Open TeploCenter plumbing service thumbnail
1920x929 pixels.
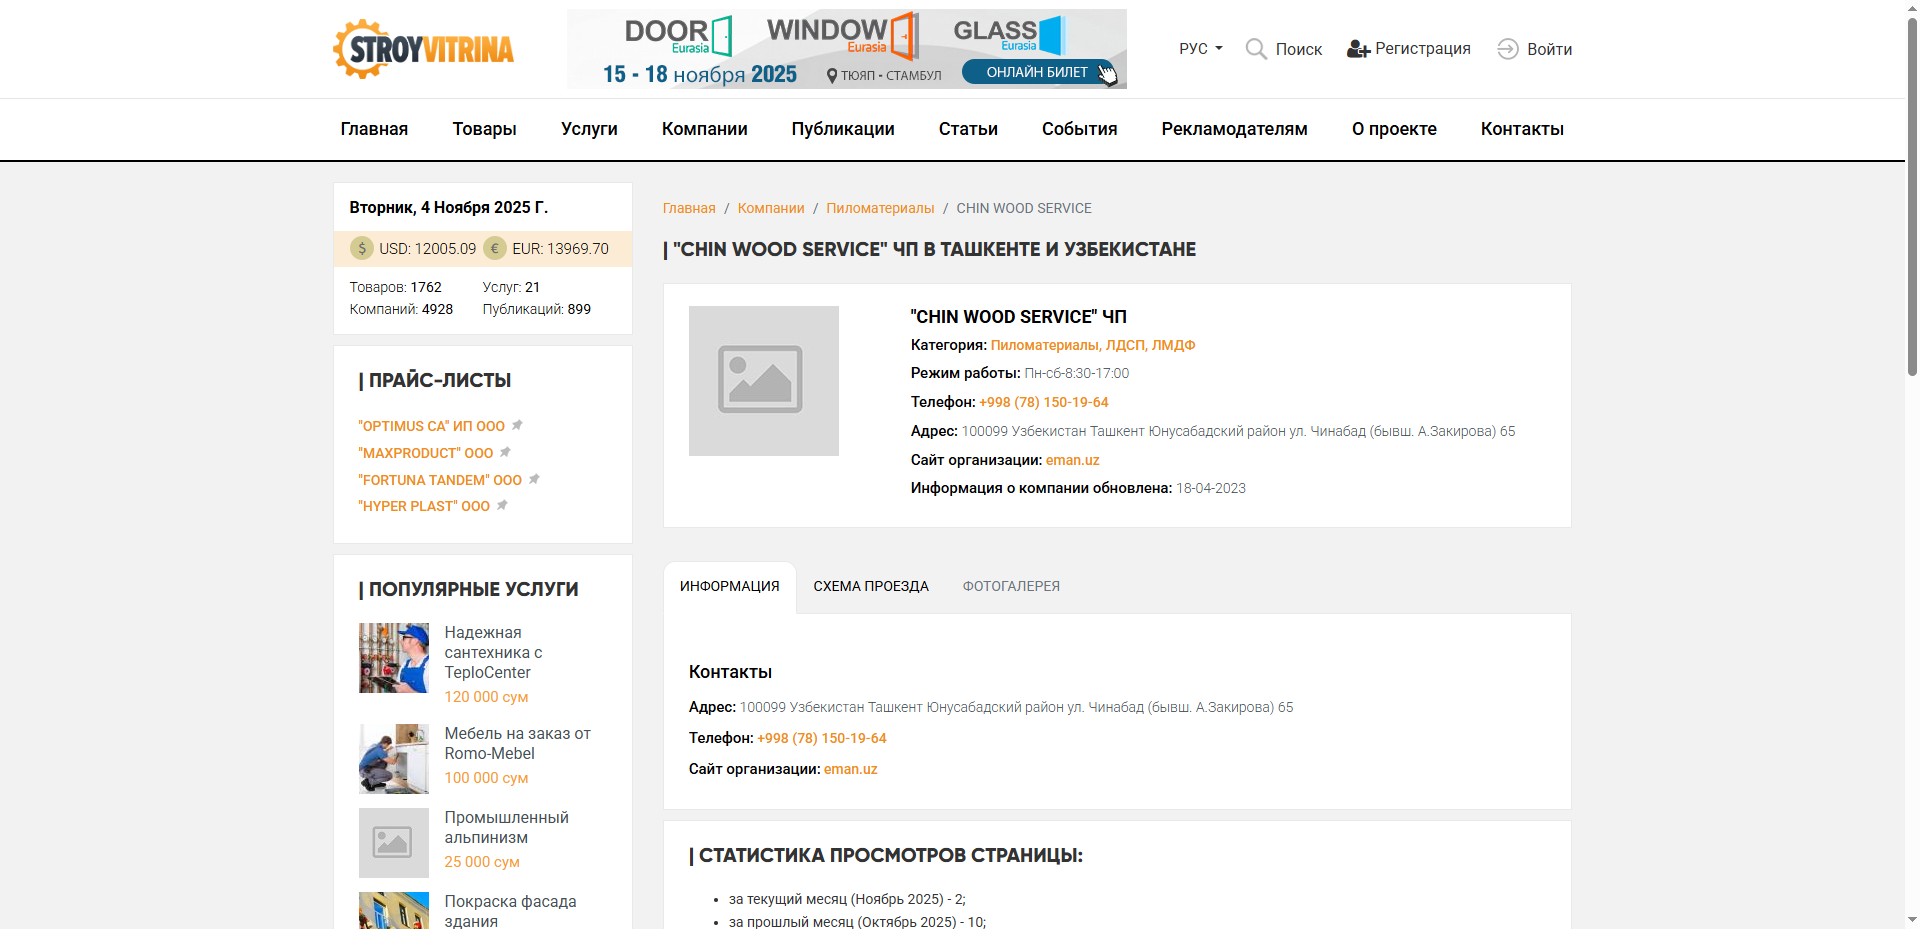tap(394, 658)
